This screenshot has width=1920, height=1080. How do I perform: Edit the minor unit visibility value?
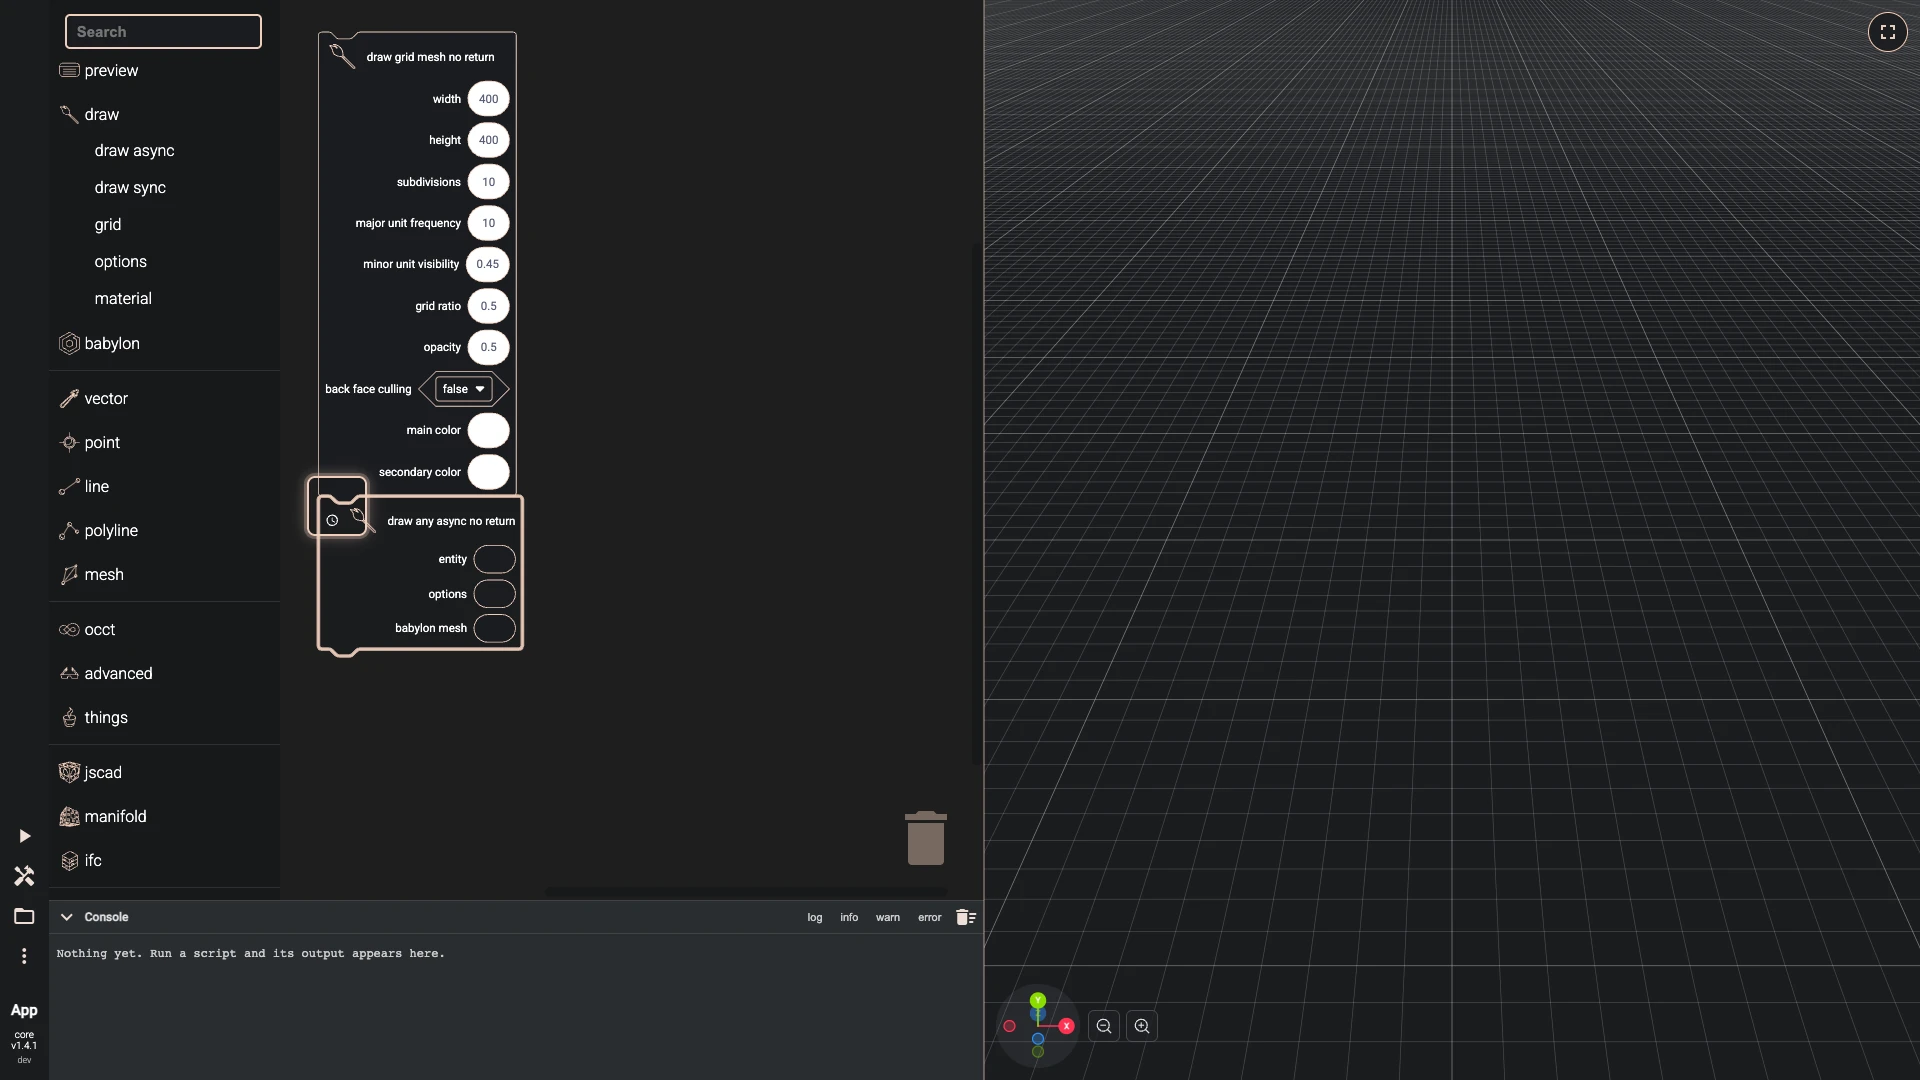(x=487, y=264)
